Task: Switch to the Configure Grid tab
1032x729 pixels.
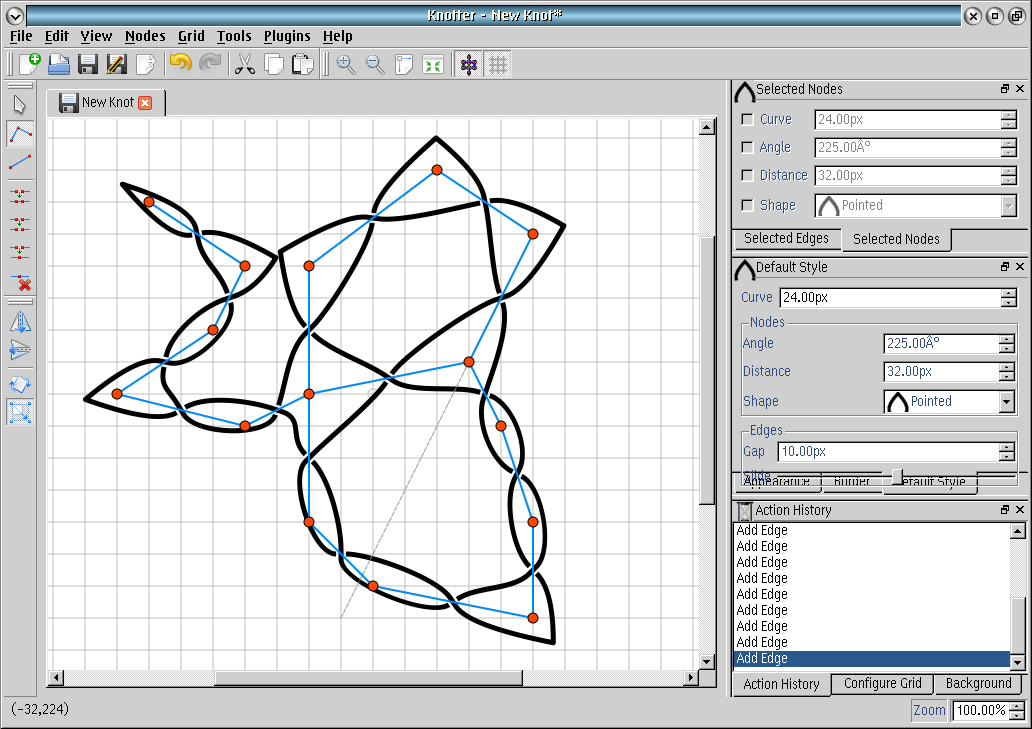Action: click(x=882, y=684)
